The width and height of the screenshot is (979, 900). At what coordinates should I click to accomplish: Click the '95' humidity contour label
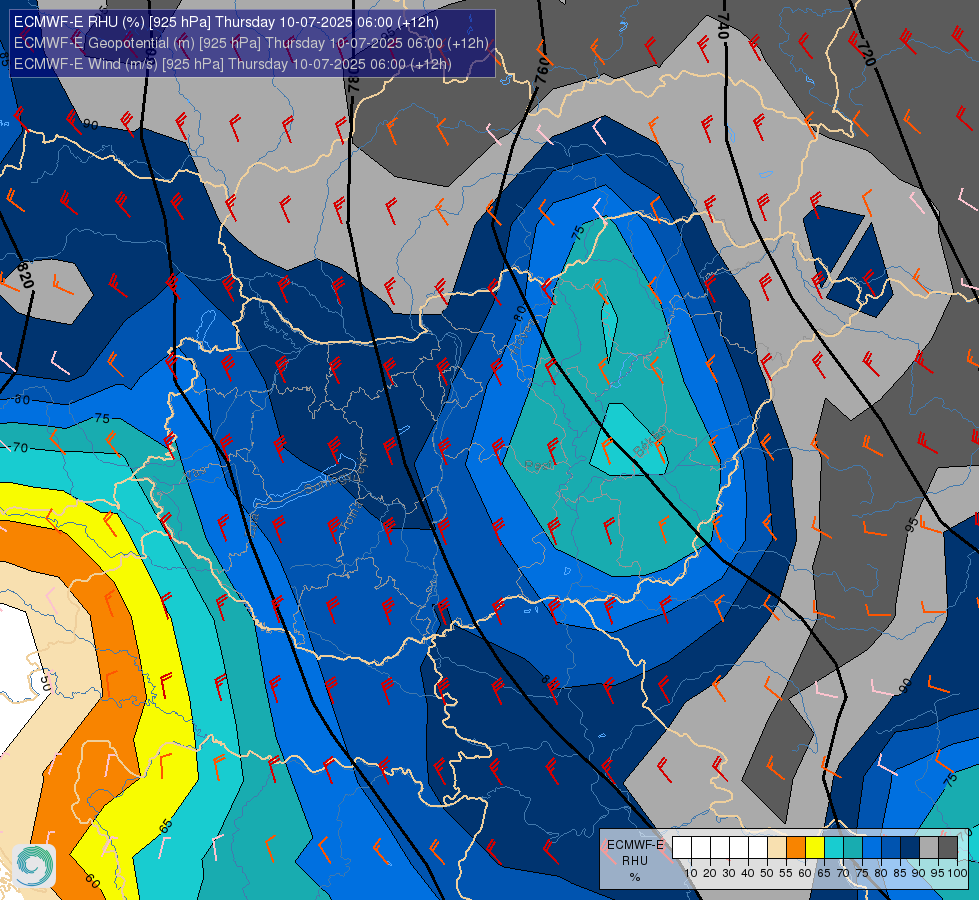coord(912,523)
